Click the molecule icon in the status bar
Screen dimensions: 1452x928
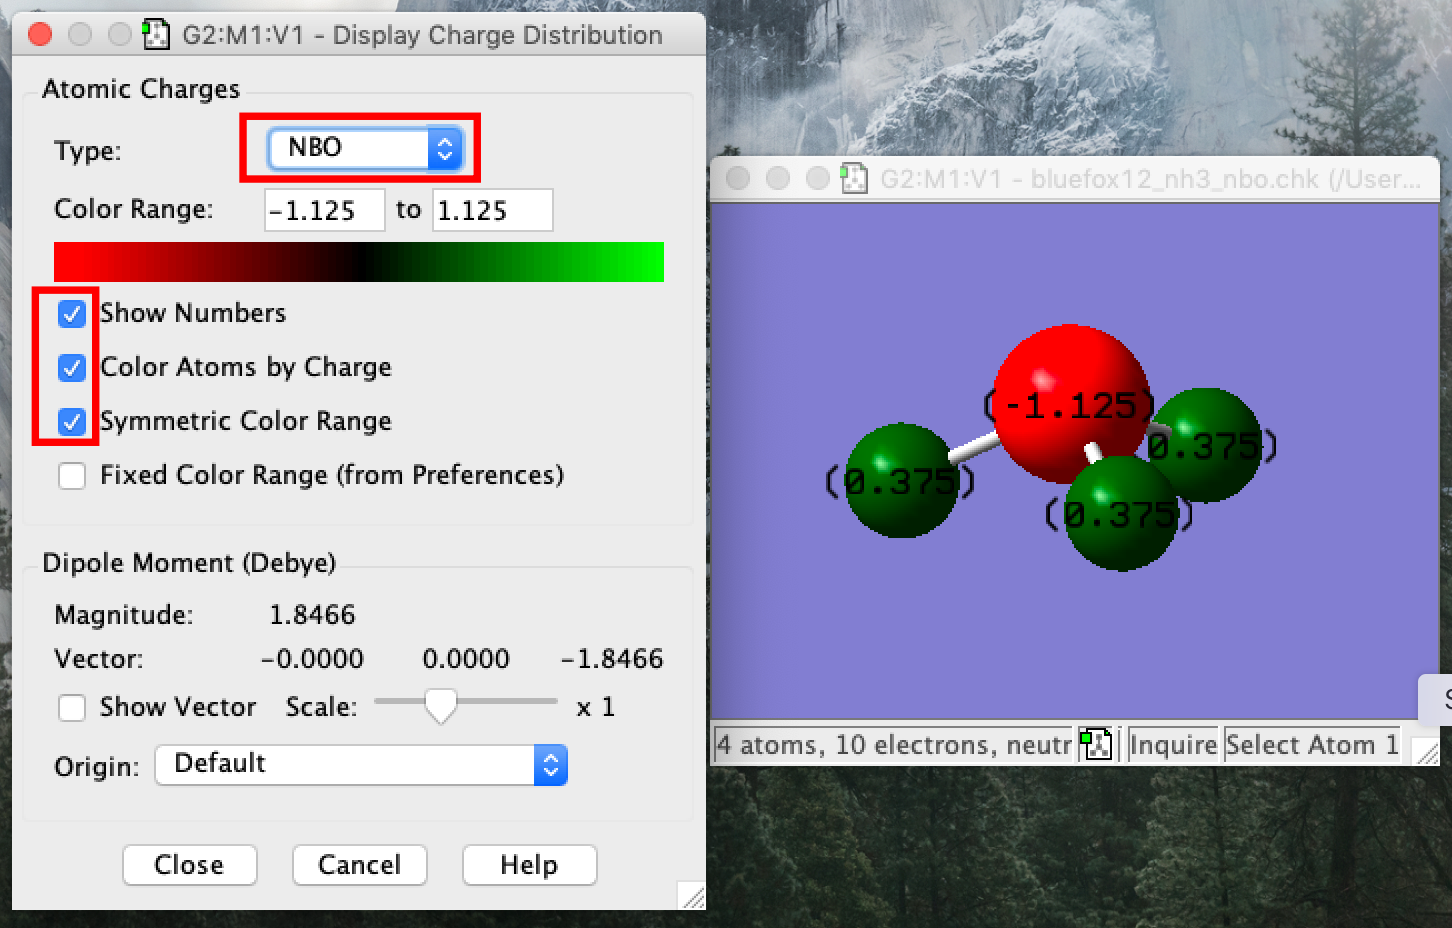(x=1096, y=745)
